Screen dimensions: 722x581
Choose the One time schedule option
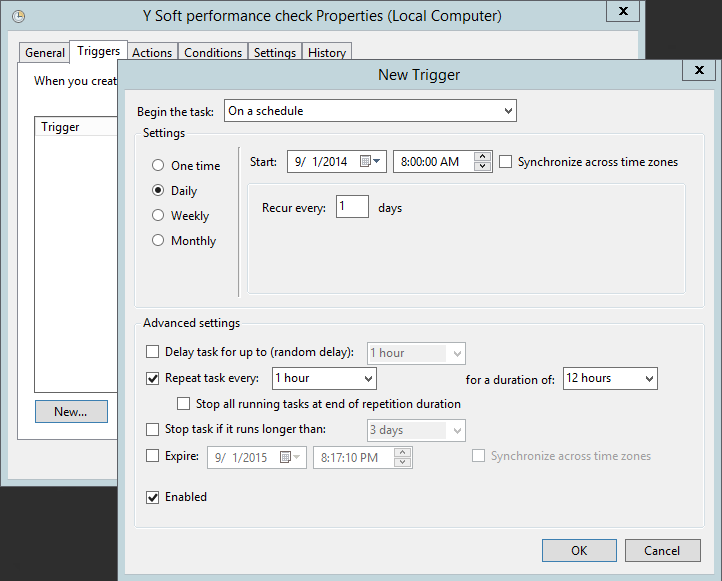[x=158, y=166]
